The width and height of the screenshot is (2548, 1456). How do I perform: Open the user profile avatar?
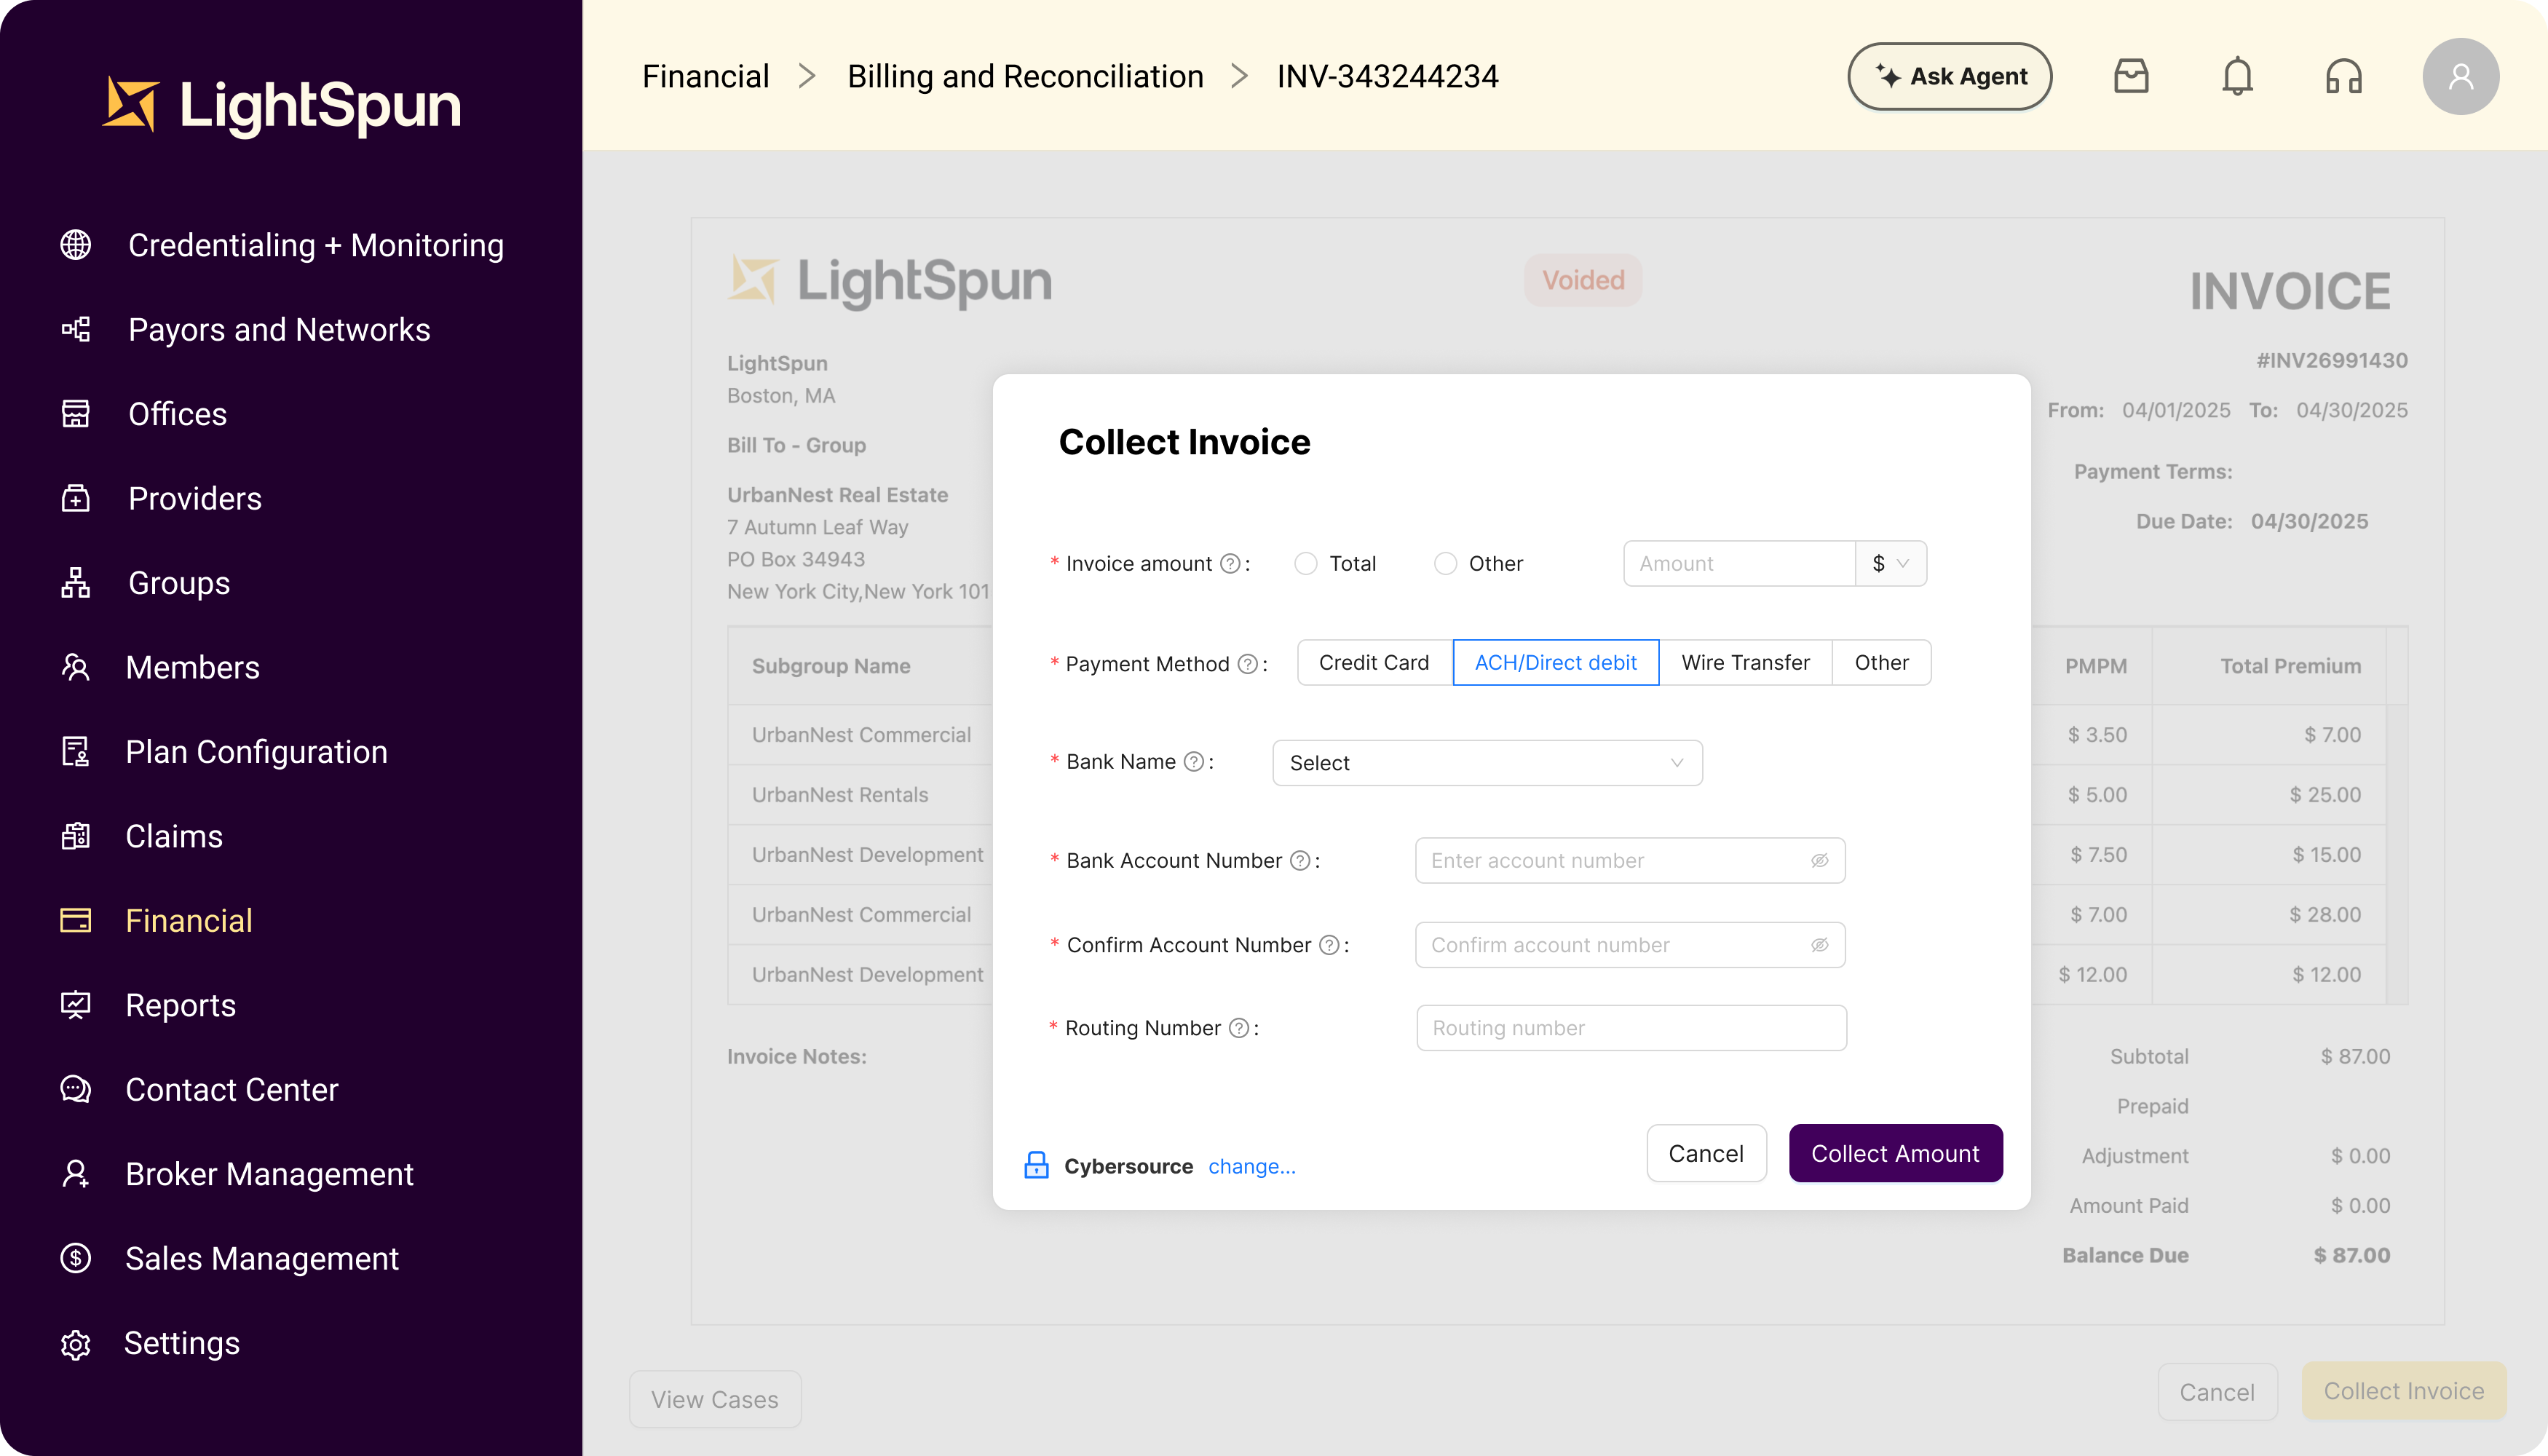(2460, 76)
